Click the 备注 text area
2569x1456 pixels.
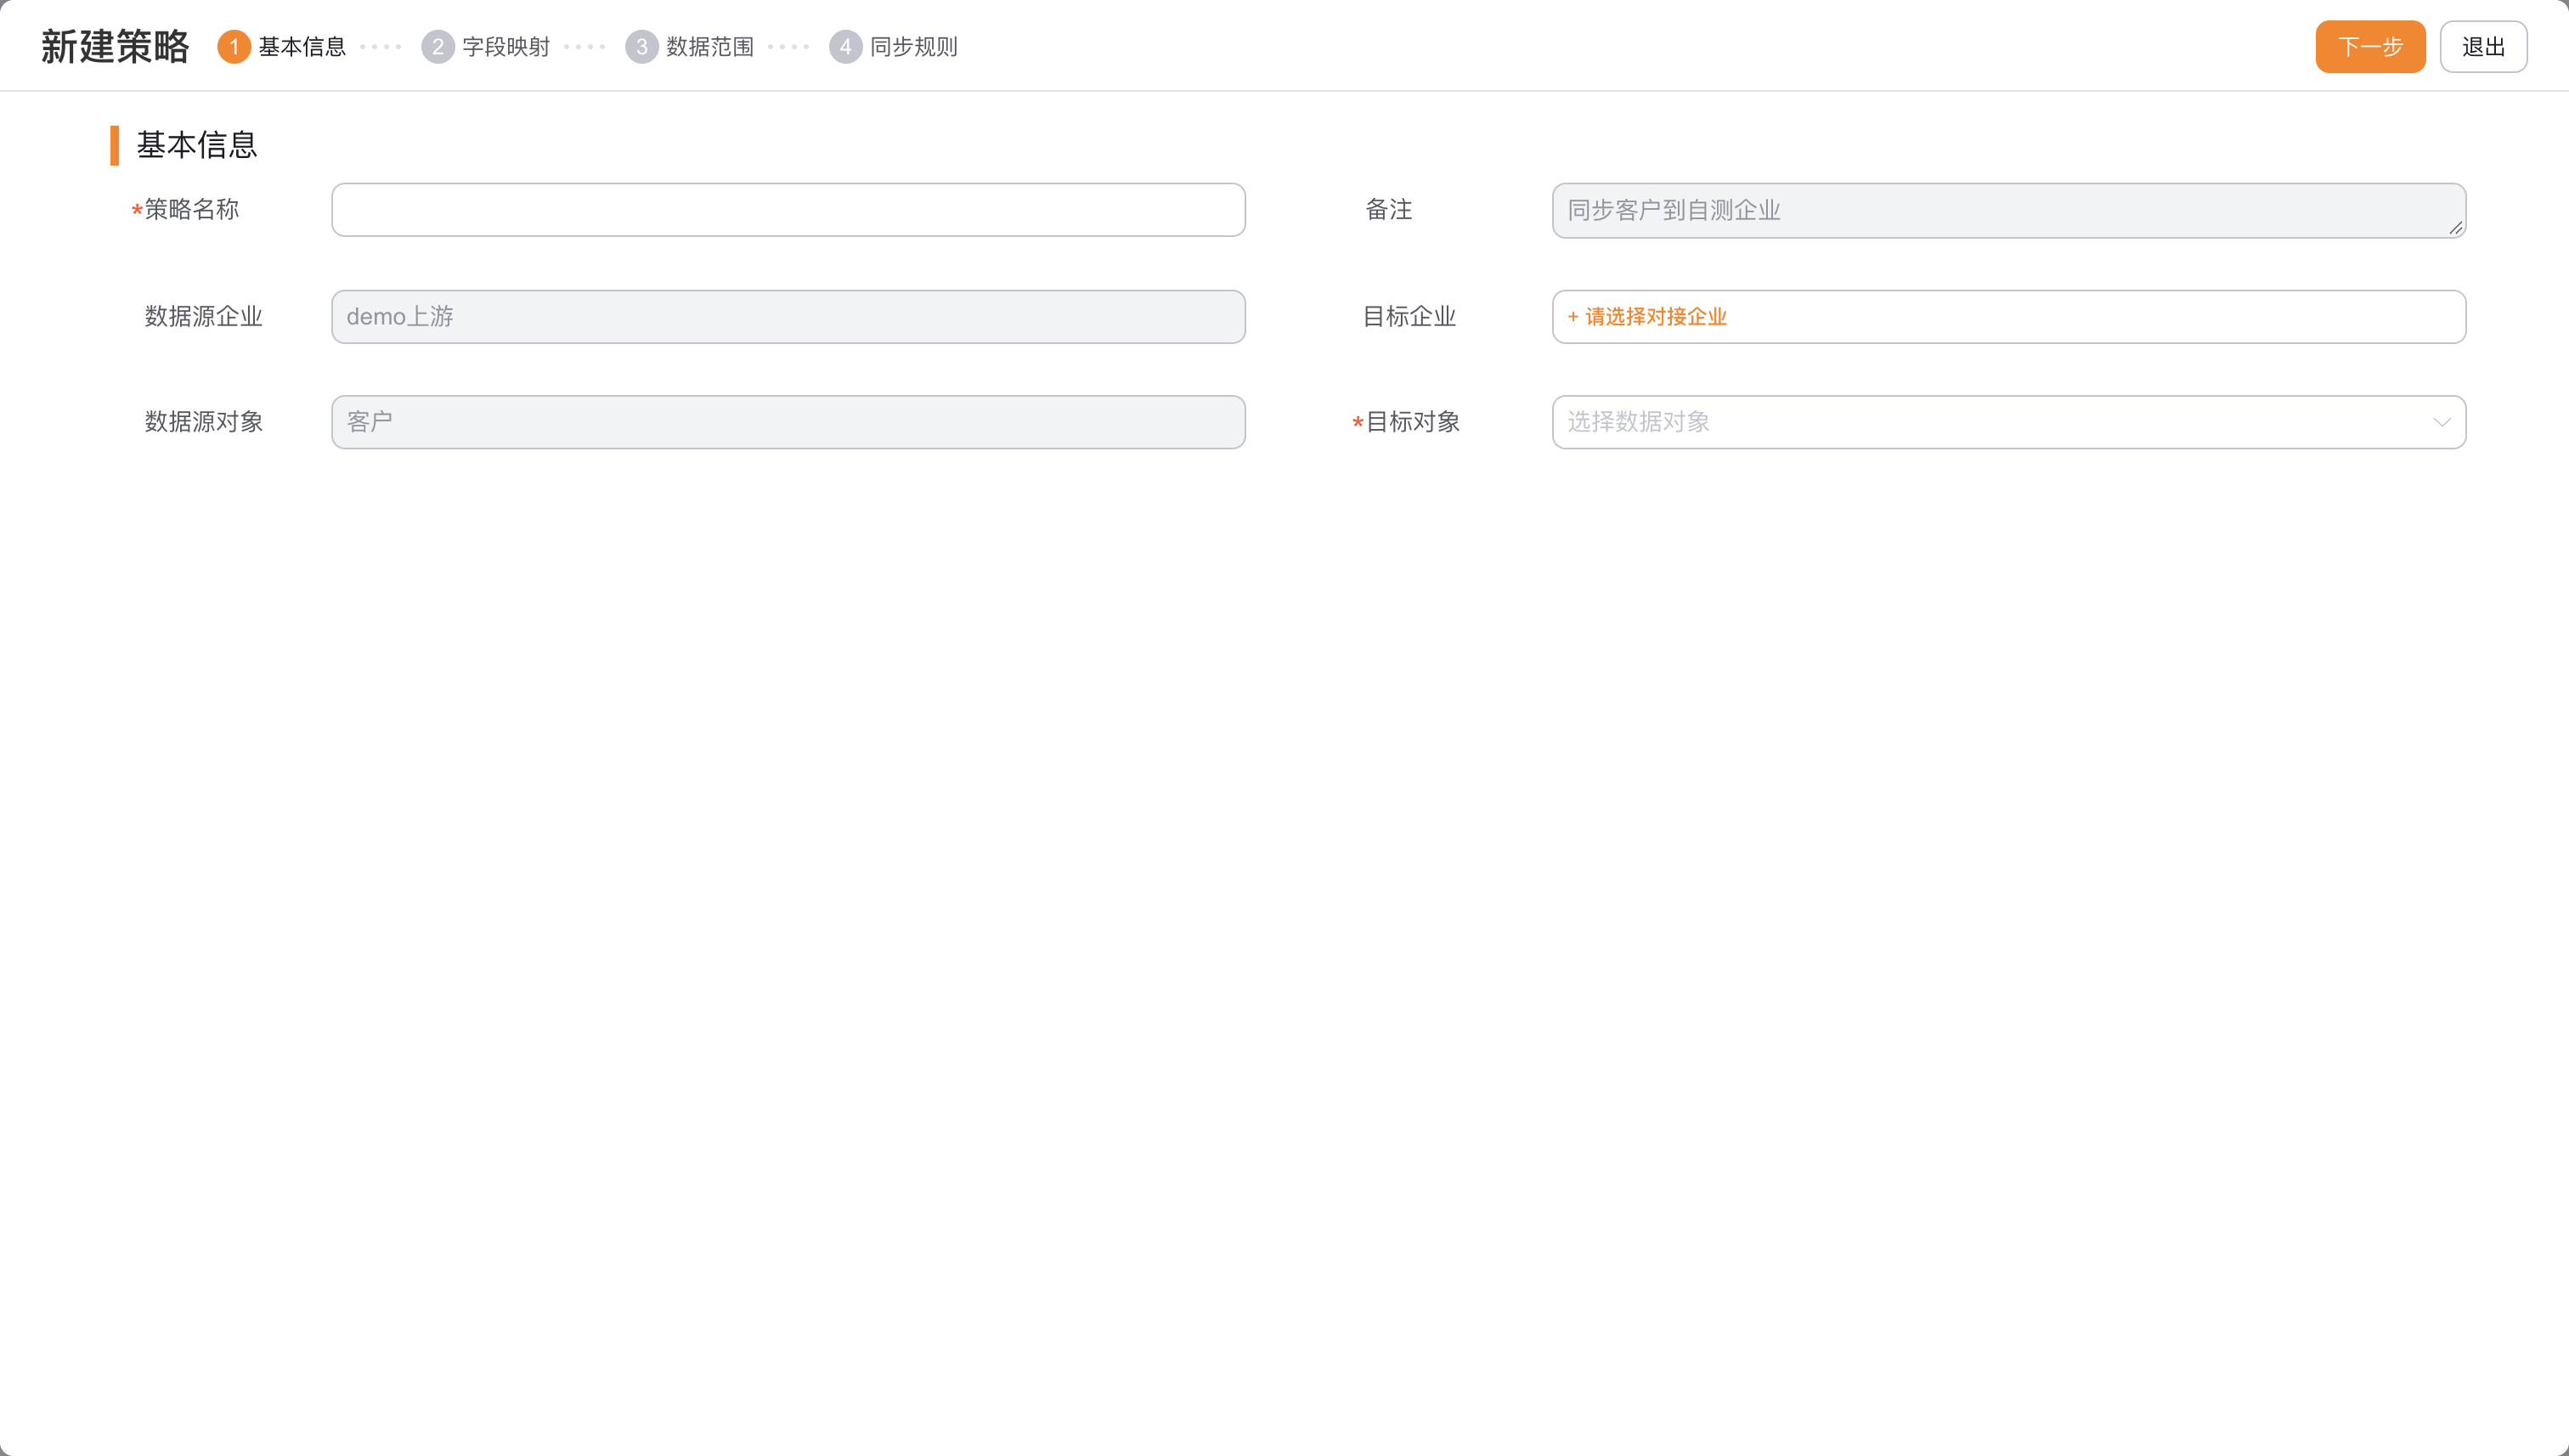point(2008,210)
